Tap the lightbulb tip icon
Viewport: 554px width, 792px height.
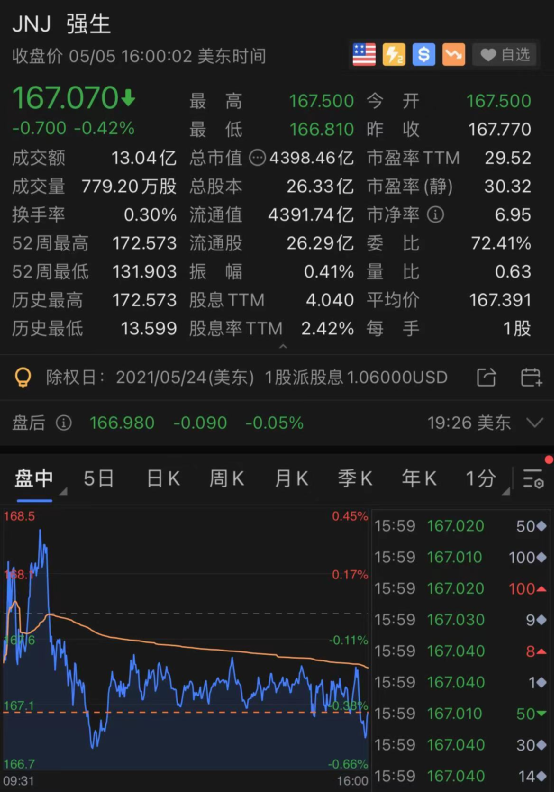click(23, 377)
